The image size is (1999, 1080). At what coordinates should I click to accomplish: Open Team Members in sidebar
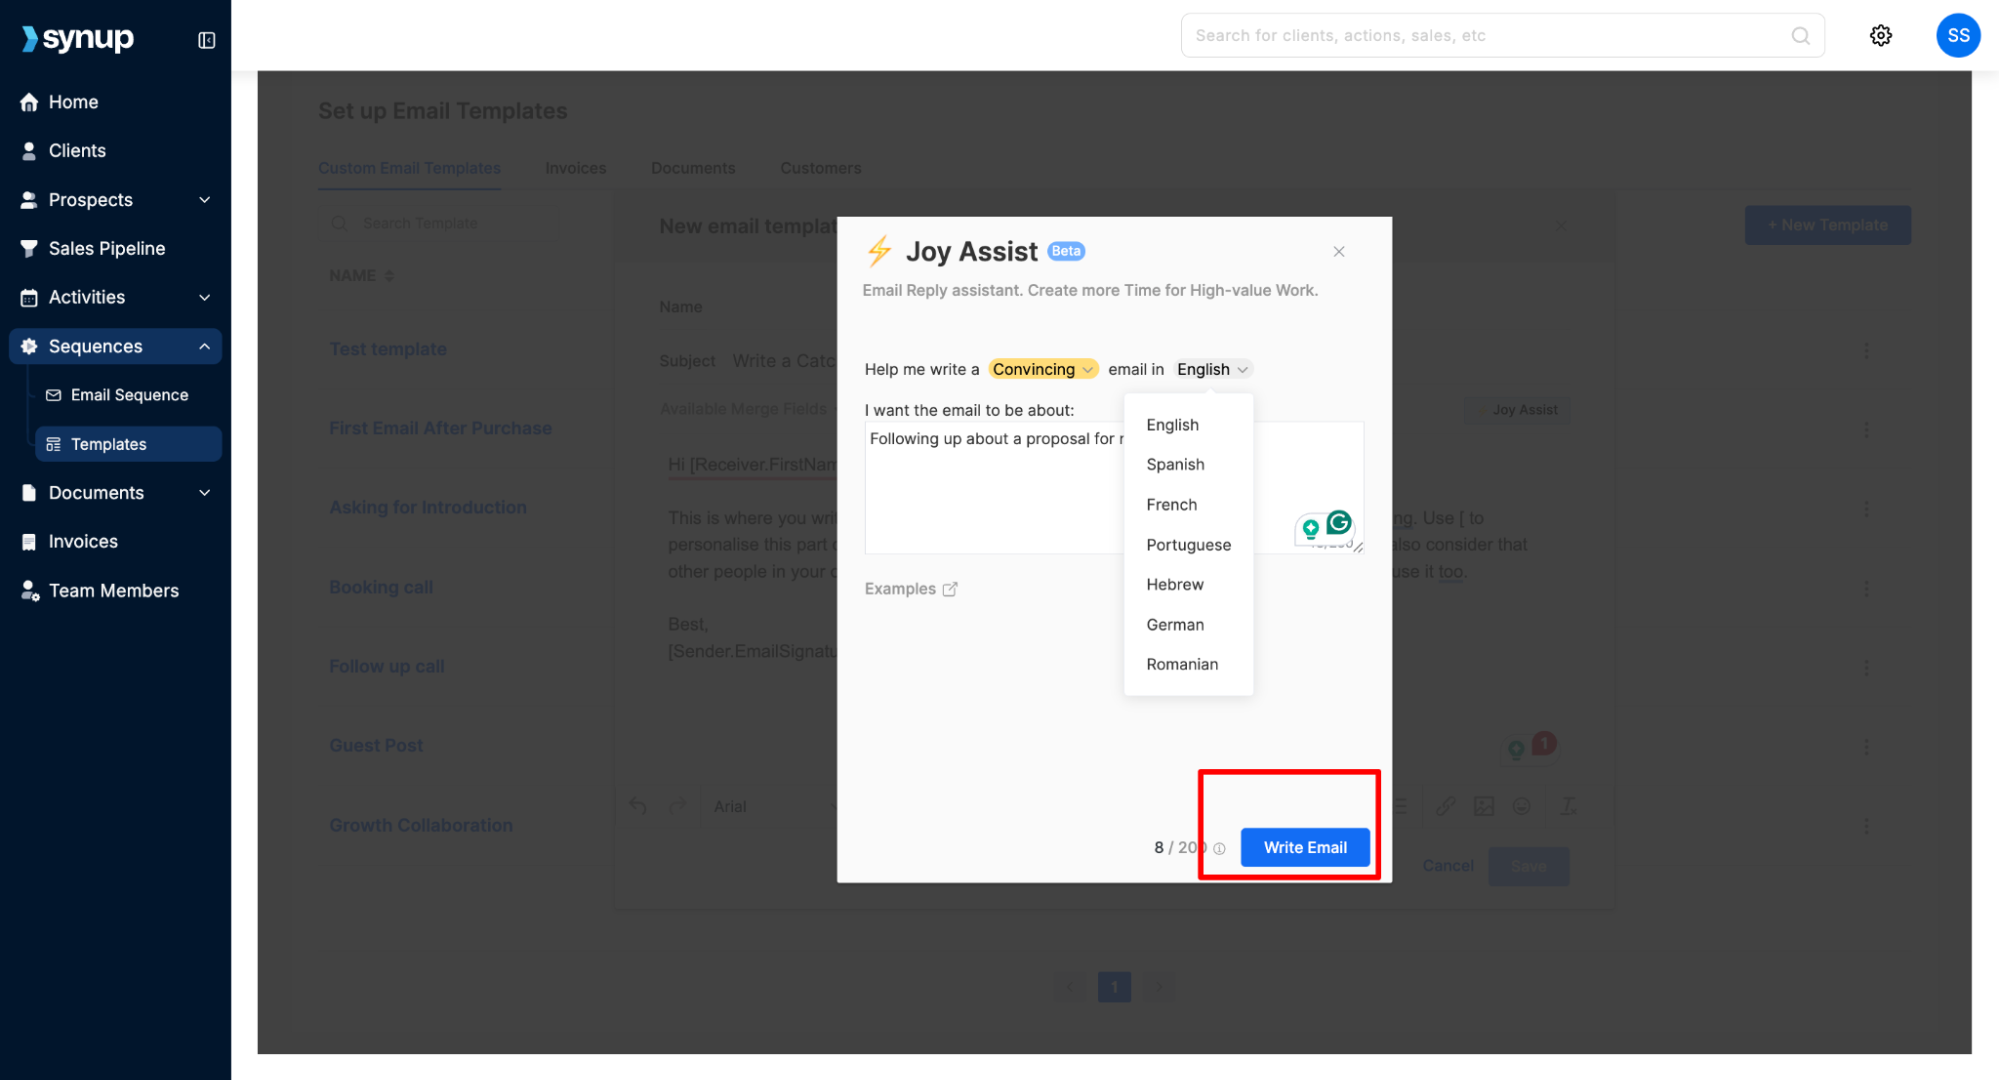[113, 591]
